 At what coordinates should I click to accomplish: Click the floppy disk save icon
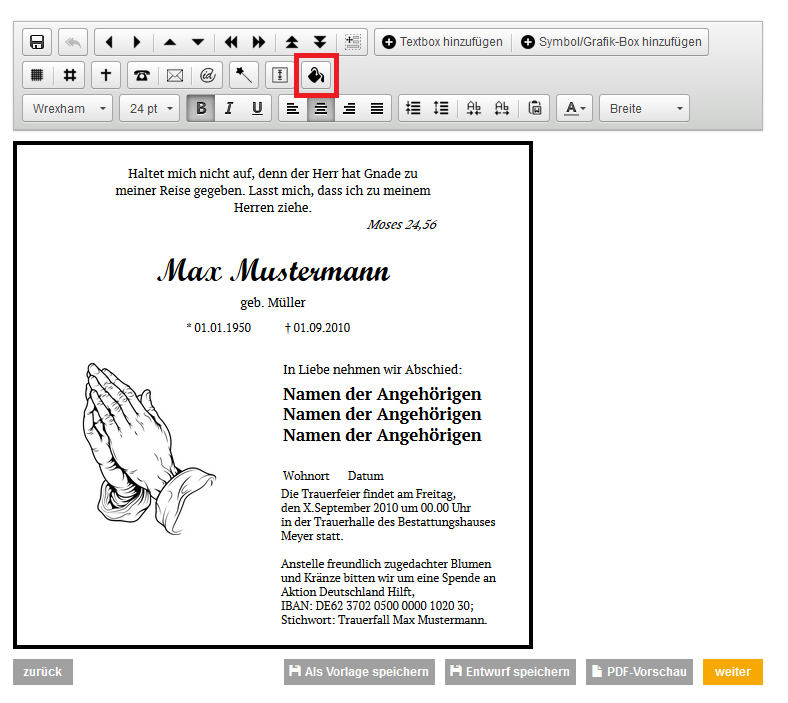[x=37, y=42]
